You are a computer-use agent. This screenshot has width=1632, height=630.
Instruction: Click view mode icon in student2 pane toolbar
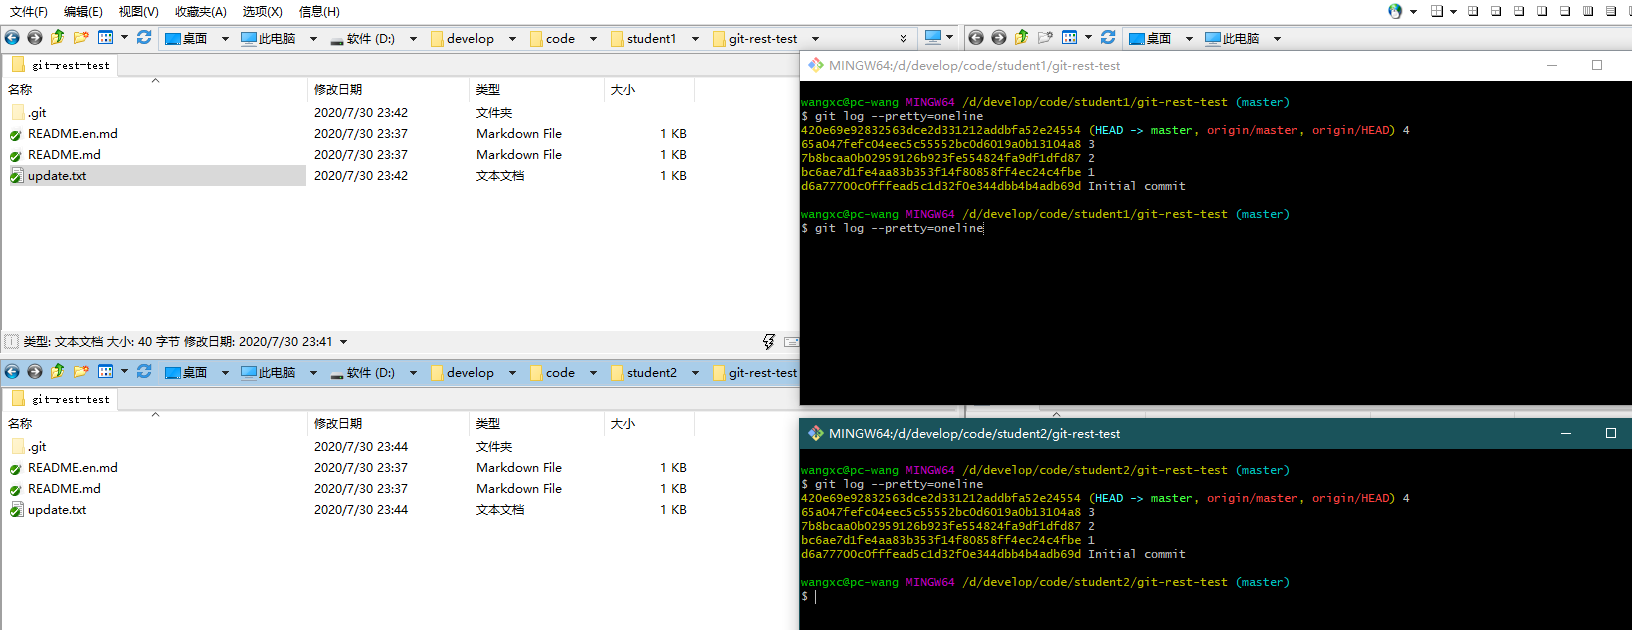coord(105,372)
